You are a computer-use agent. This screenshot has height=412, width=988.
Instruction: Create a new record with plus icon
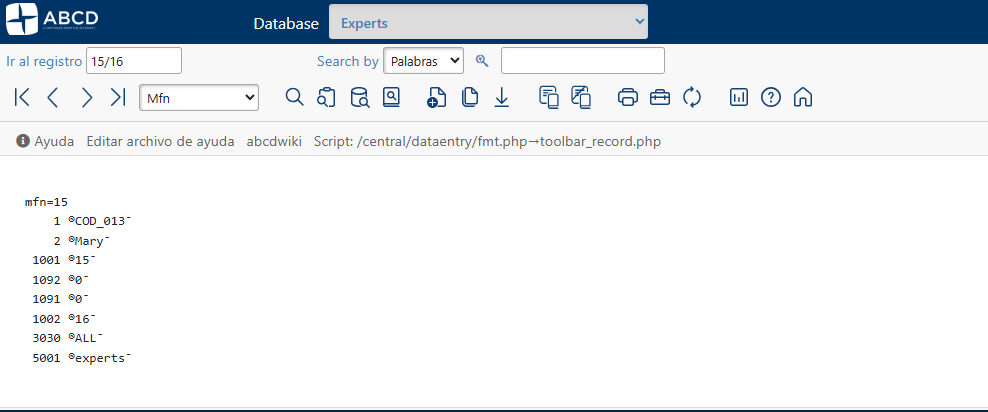pos(436,97)
